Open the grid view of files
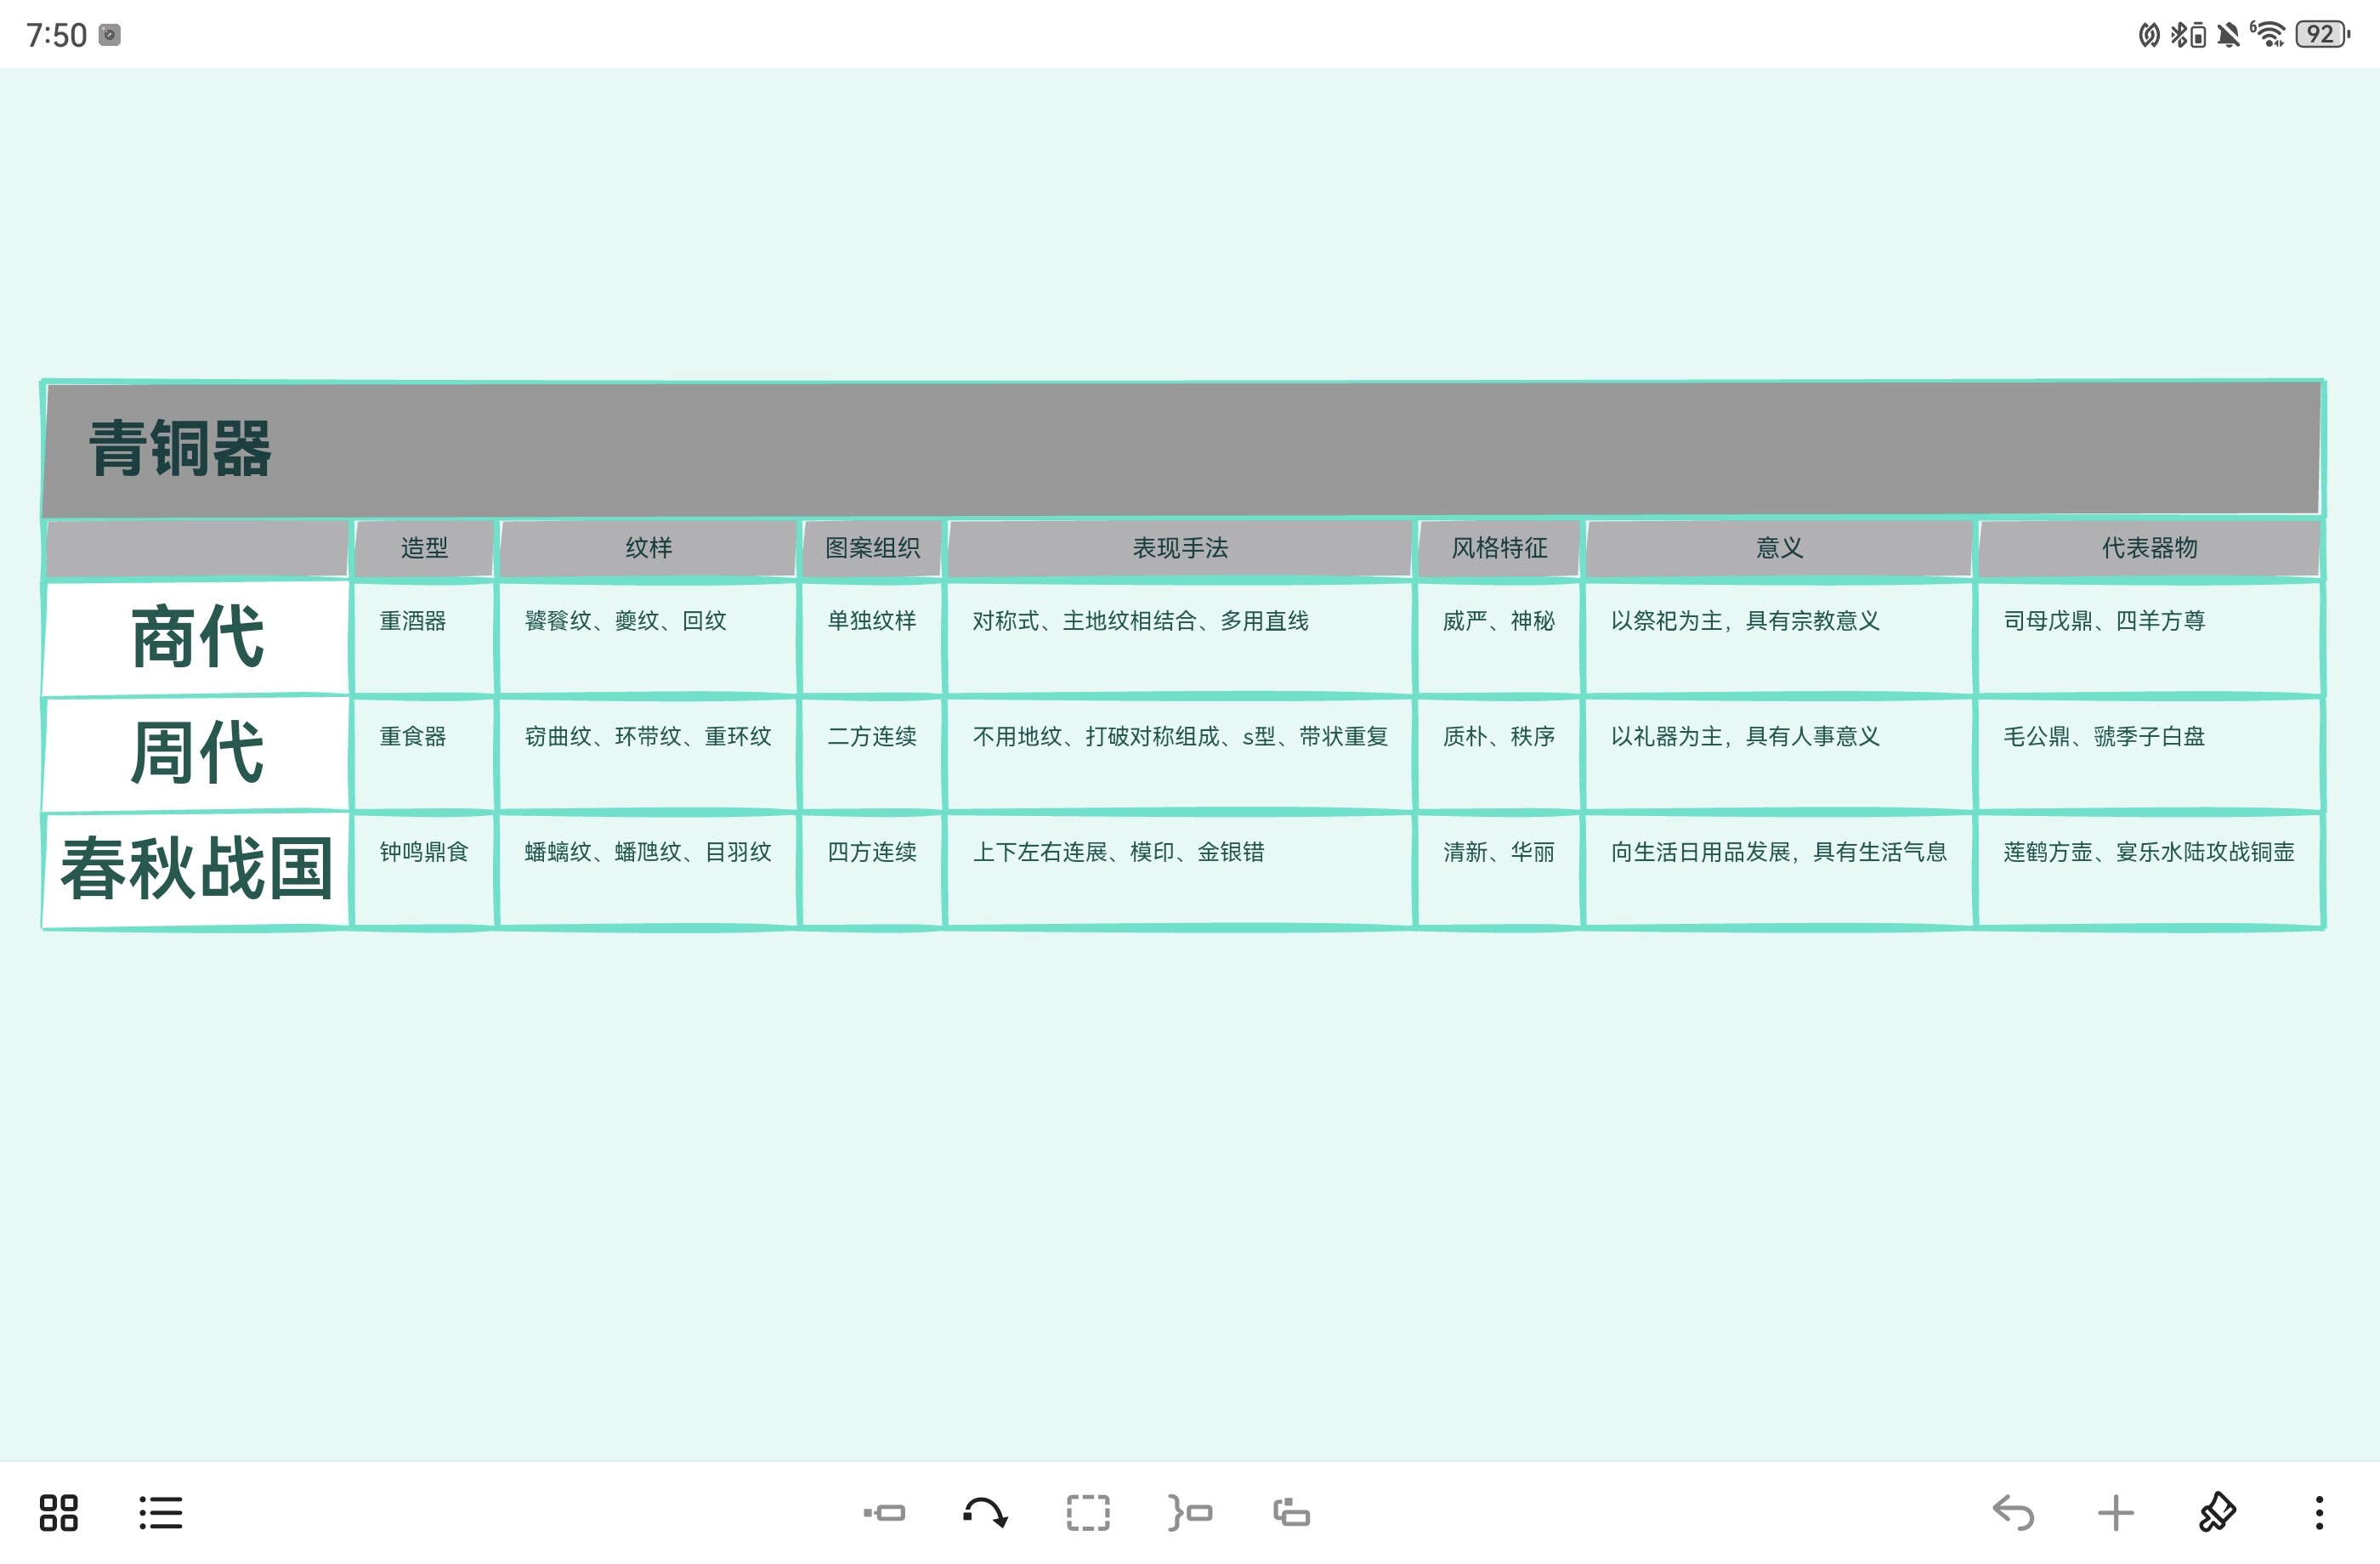Screen dimensions: 2380x1564 (58, 1512)
